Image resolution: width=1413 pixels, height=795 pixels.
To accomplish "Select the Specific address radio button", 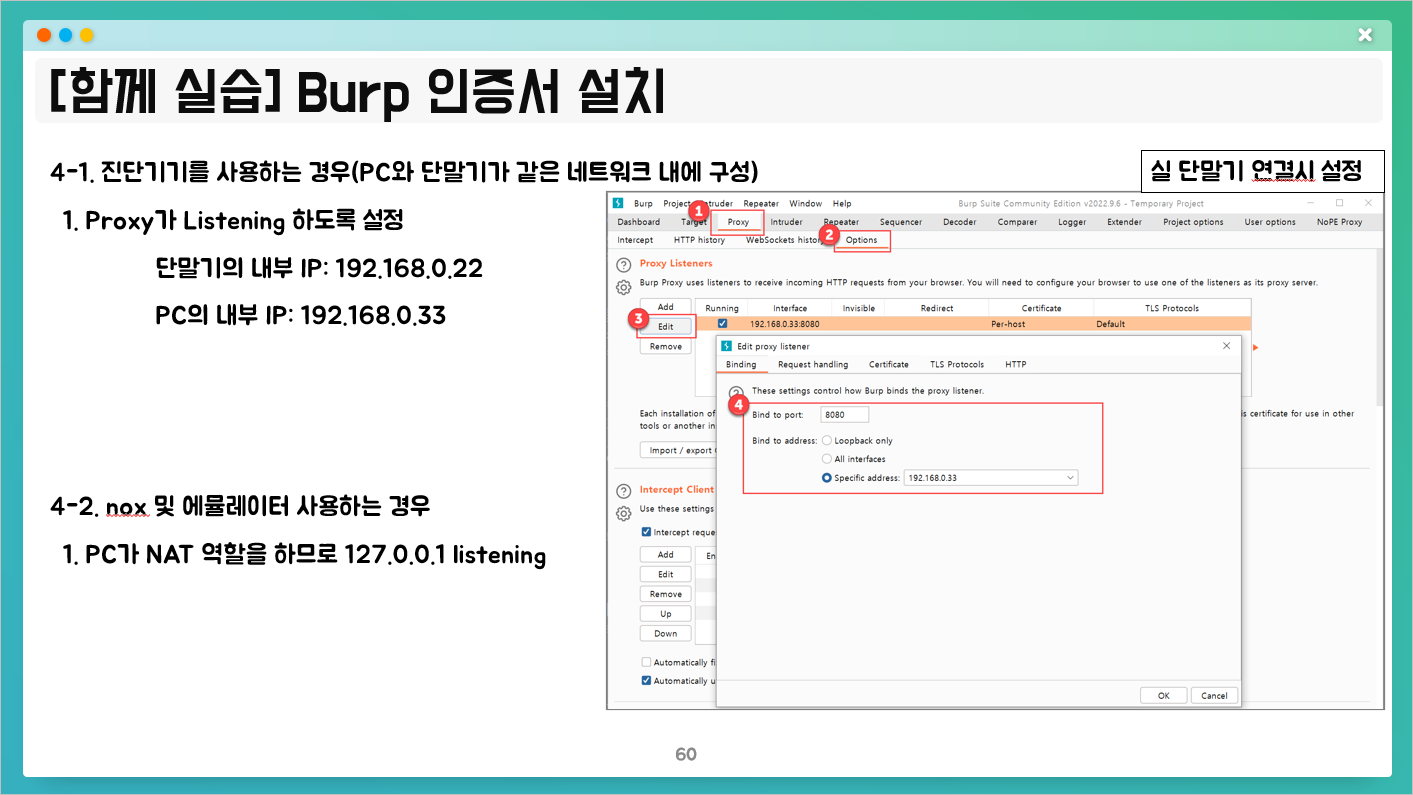I will 827,478.
